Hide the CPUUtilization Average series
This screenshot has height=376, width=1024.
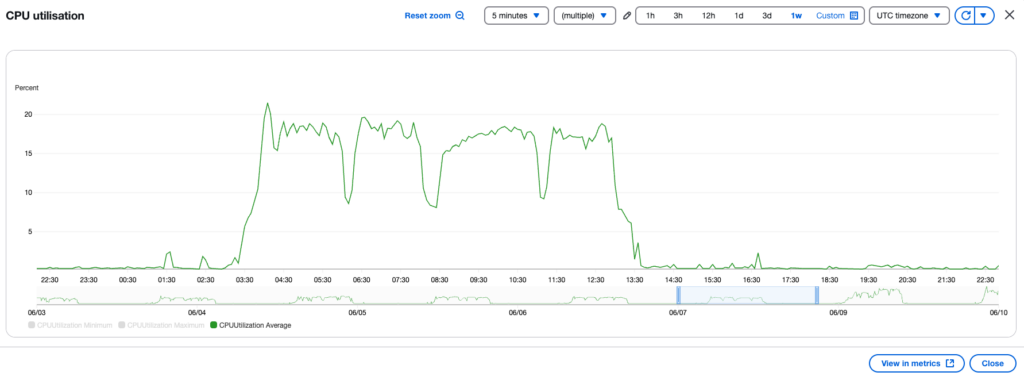(x=251, y=325)
